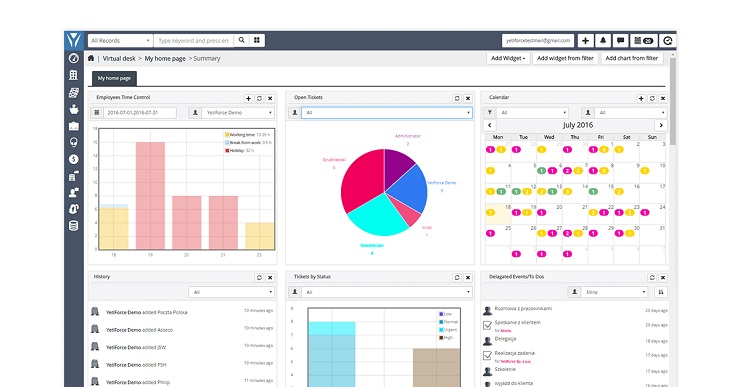Open the Mine dropdown in Delegated Events
Viewport: 740px width, 387px height.
click(x=614, y=292)
